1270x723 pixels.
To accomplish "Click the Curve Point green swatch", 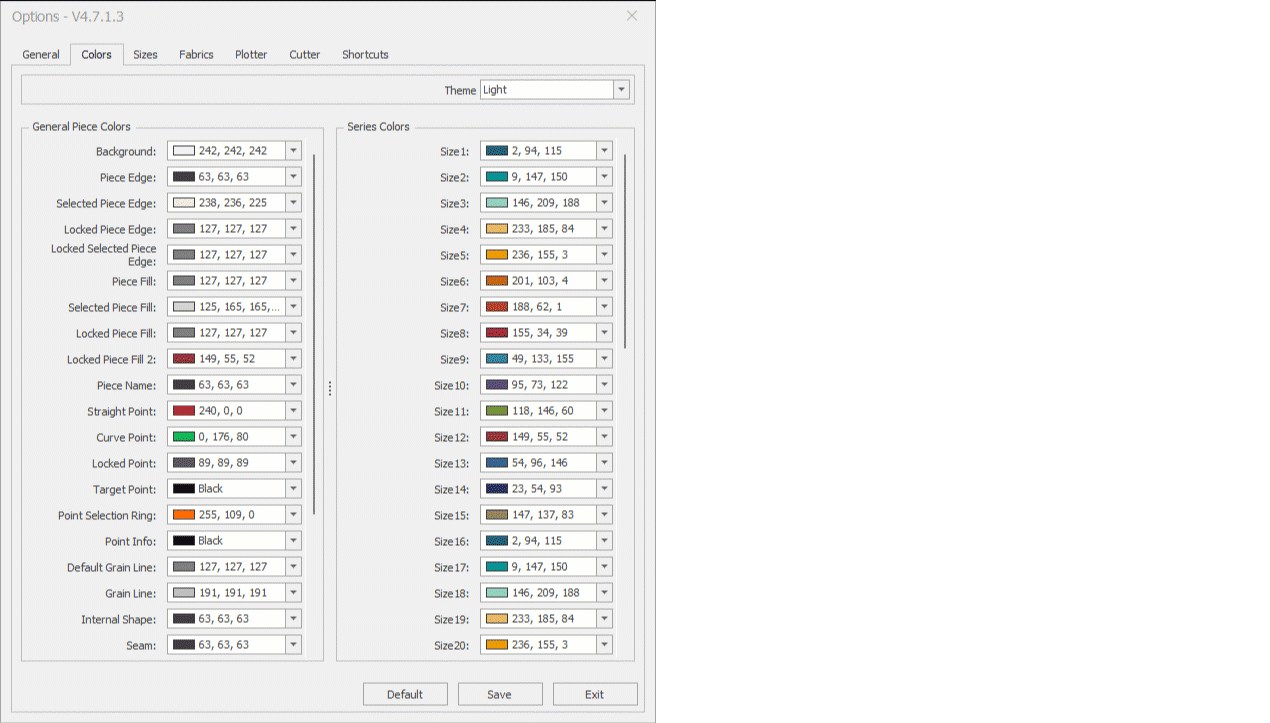I will (x=183, y=437).
